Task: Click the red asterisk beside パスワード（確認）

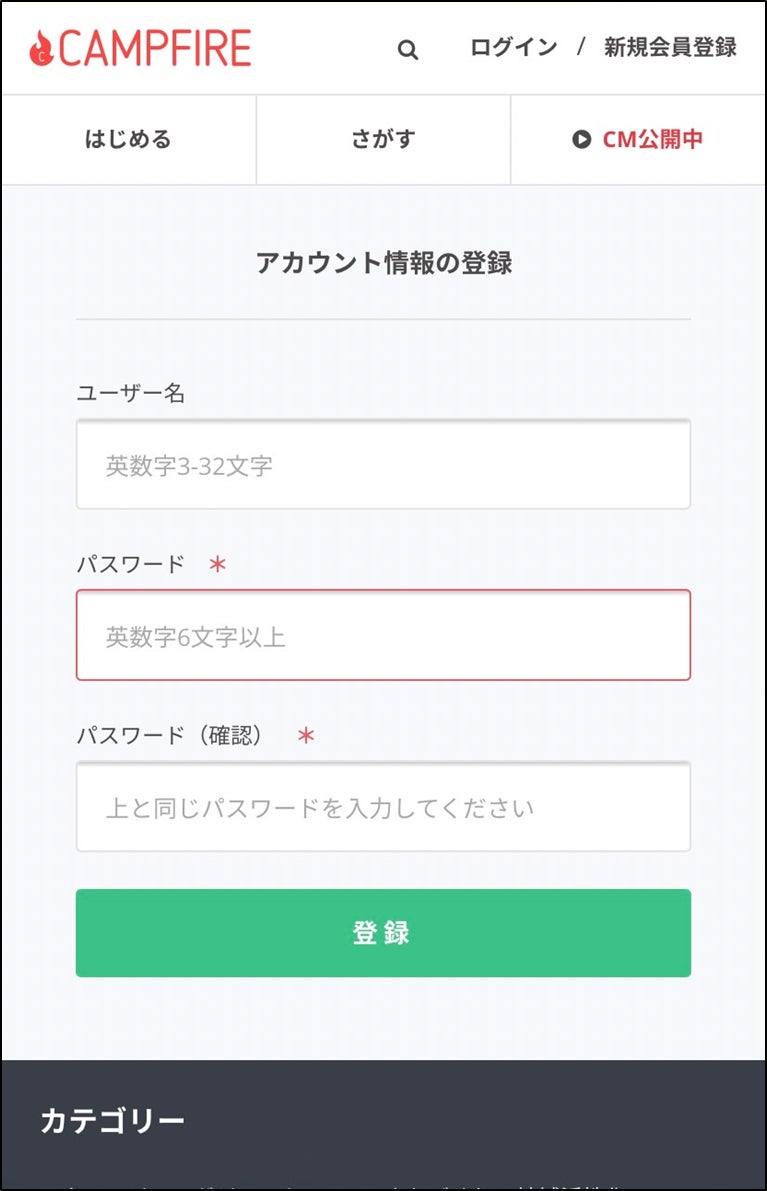Action: [306, 736]
